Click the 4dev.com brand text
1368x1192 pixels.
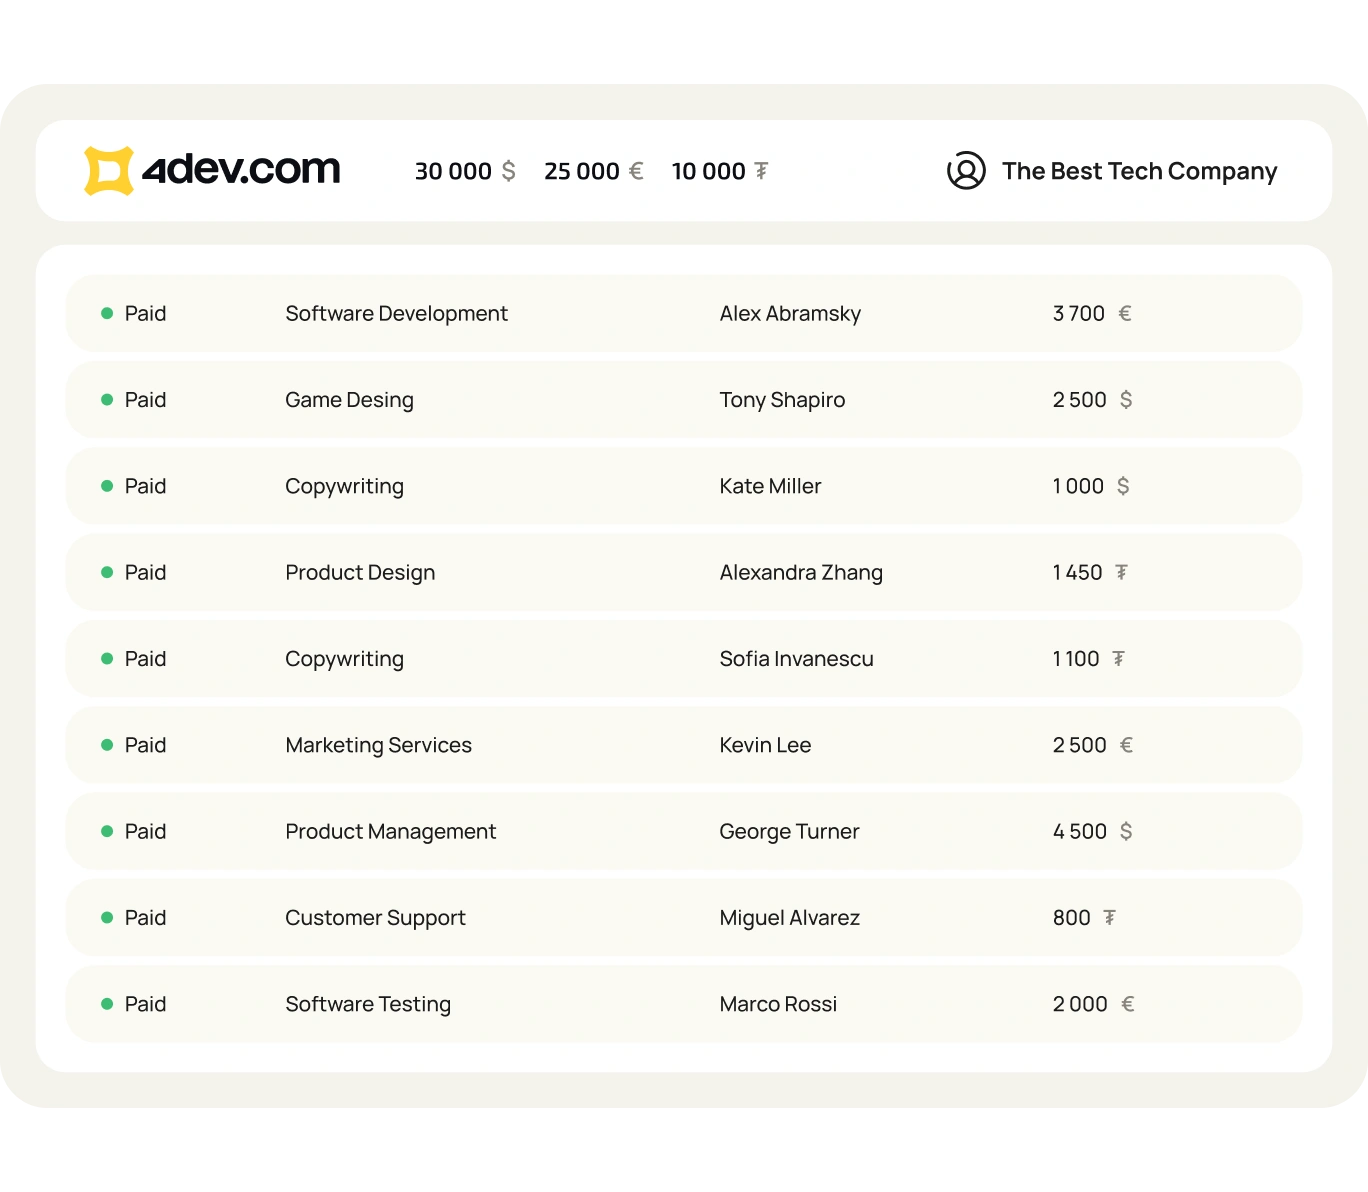tap(241, 170)
